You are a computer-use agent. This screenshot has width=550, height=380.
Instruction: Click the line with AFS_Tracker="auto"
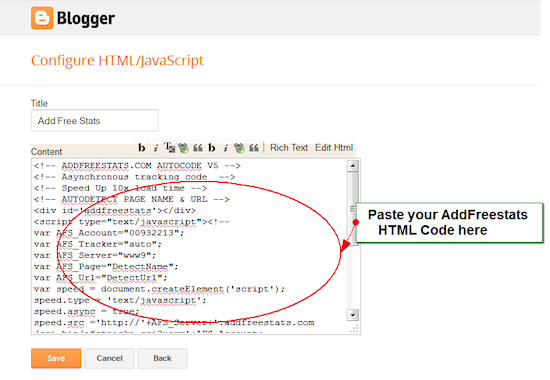pyautogui.click(x=98, y=244)
